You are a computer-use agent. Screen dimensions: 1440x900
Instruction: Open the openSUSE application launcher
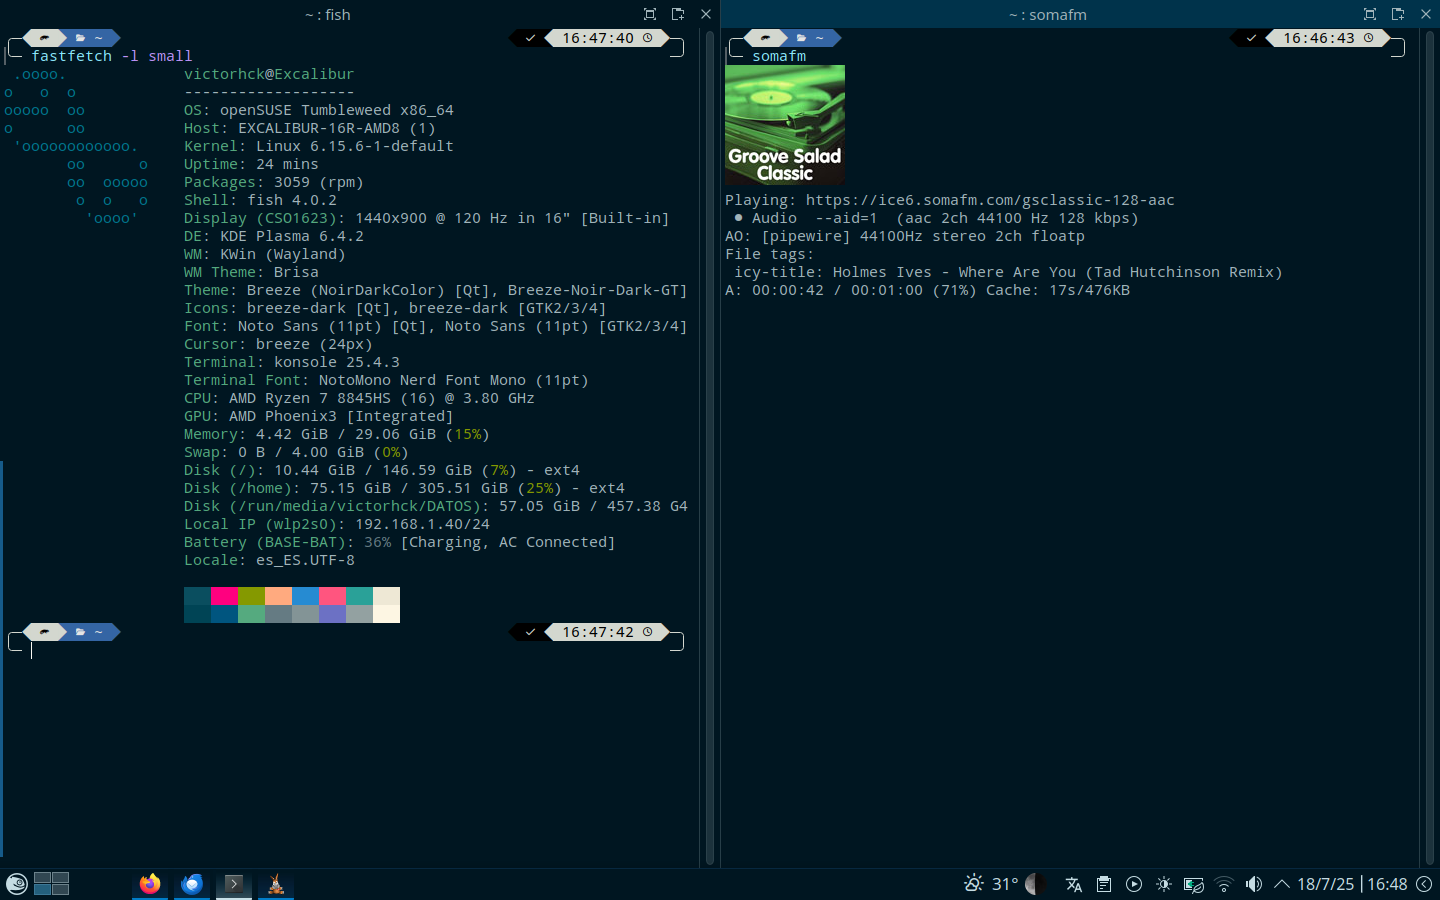(17, 884)
